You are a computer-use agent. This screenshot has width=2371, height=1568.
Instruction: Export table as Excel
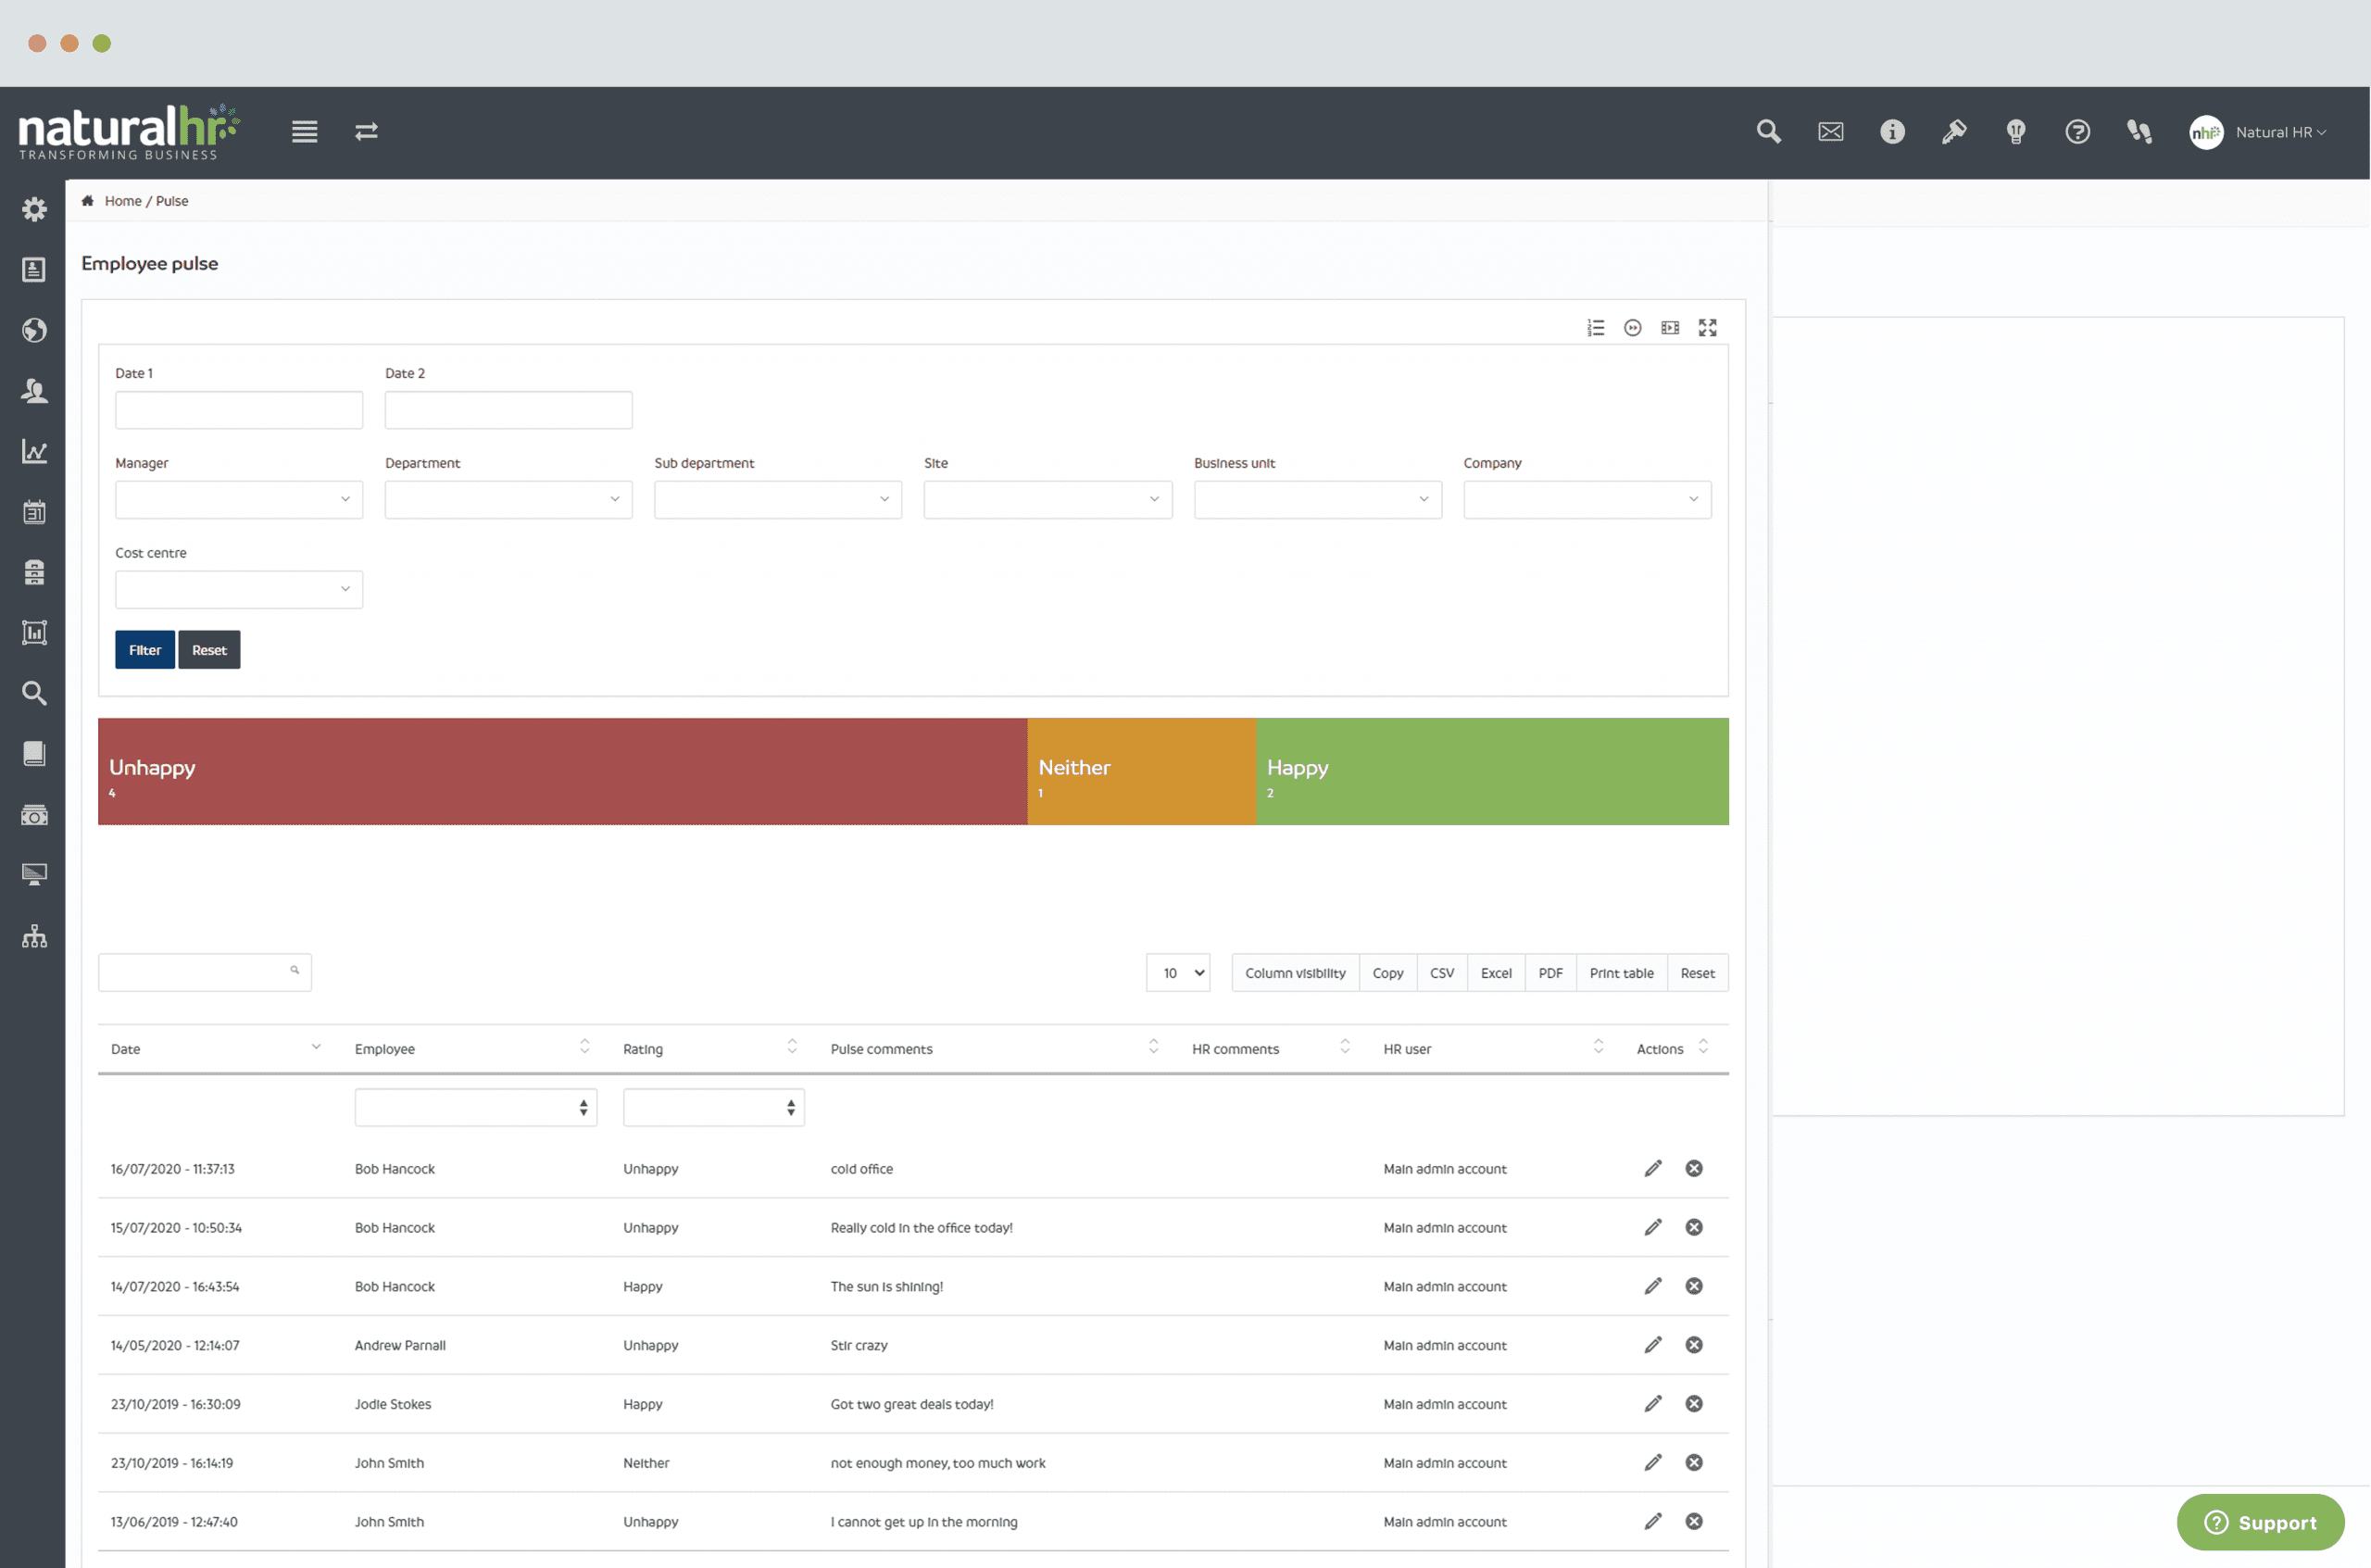point(1496,973)
